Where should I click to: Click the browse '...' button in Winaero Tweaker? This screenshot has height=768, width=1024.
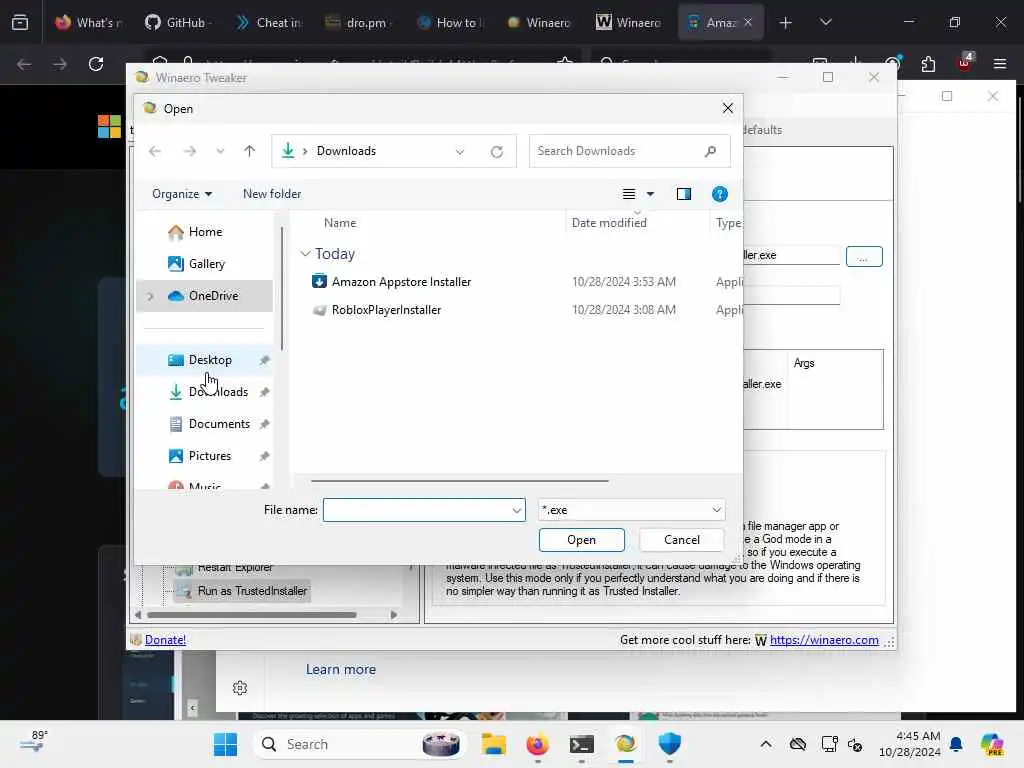point(864,257)
